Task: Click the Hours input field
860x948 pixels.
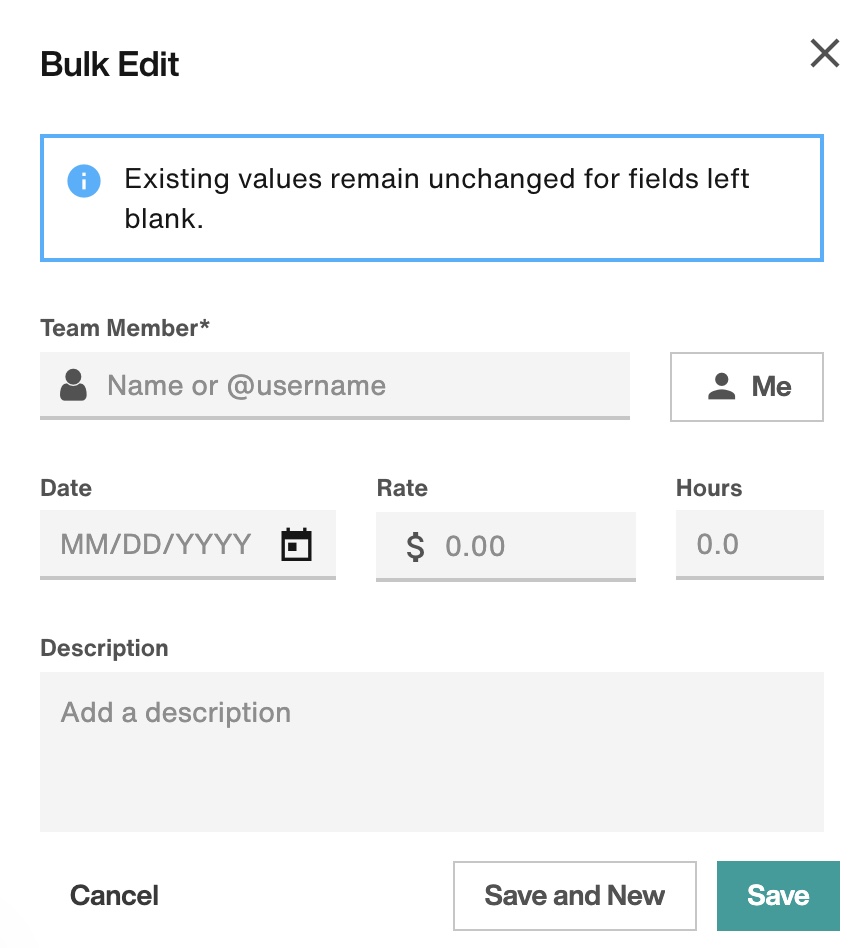Action: click(x=749, y=545)
